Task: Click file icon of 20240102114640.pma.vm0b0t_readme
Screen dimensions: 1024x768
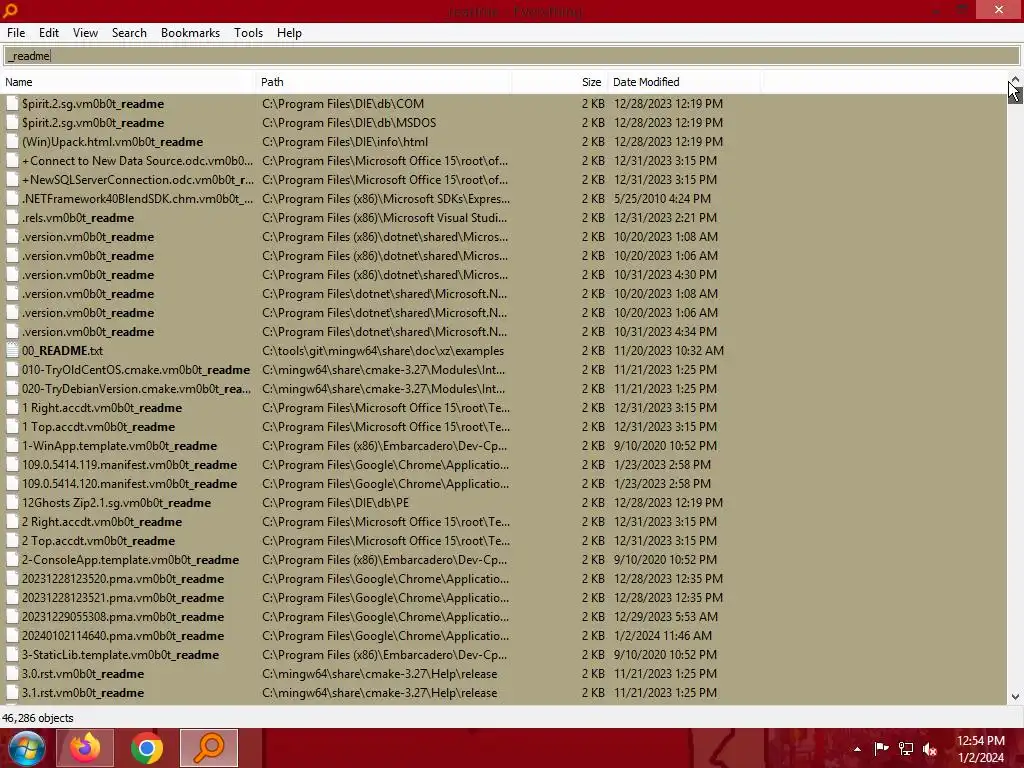Action: coord(12,635)
